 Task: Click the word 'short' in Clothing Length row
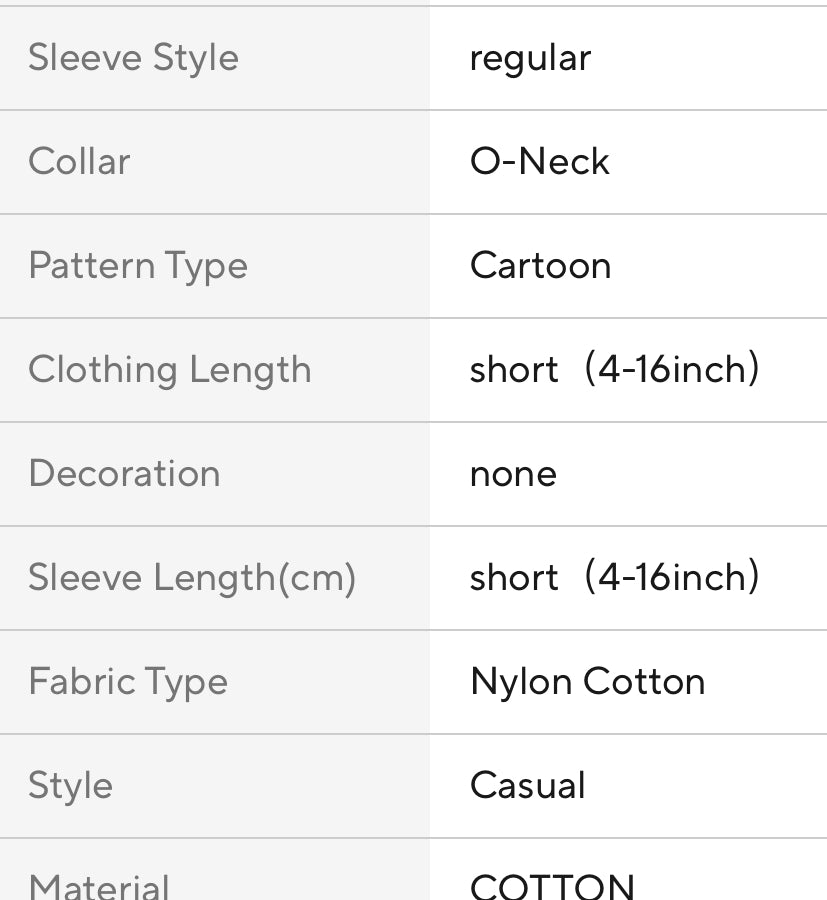point(514,370)
